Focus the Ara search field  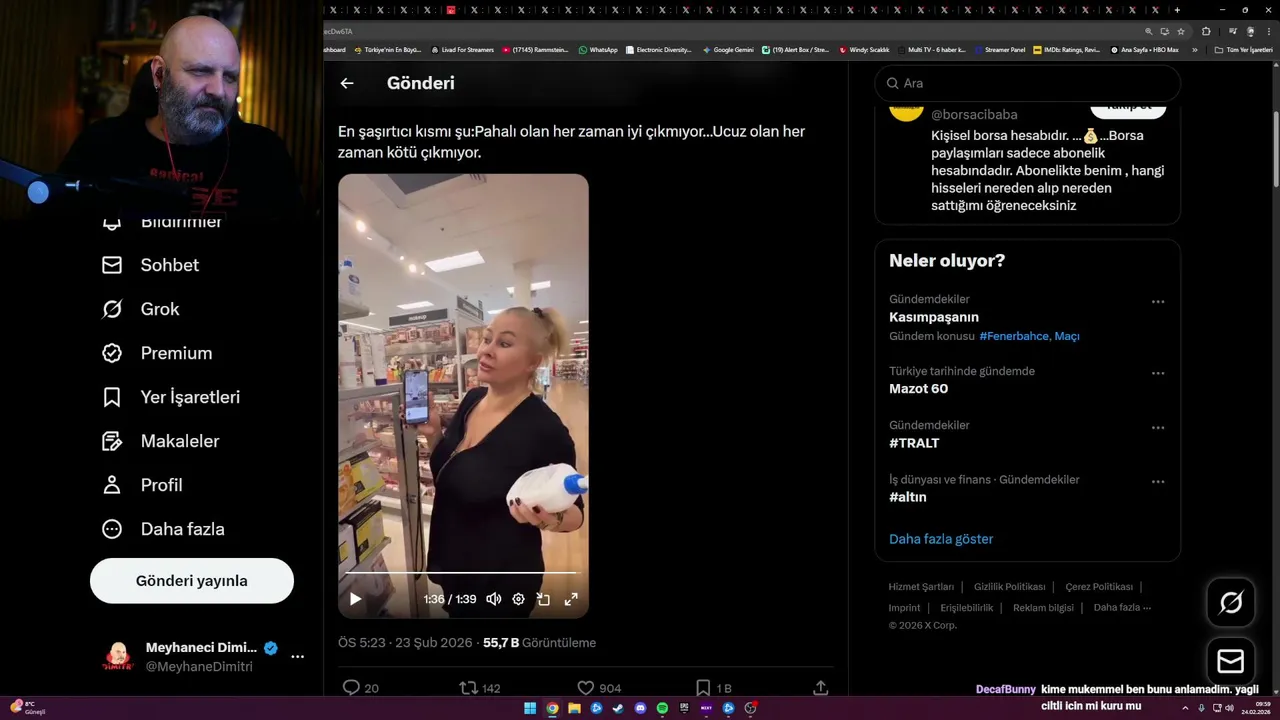point(1028,83)
